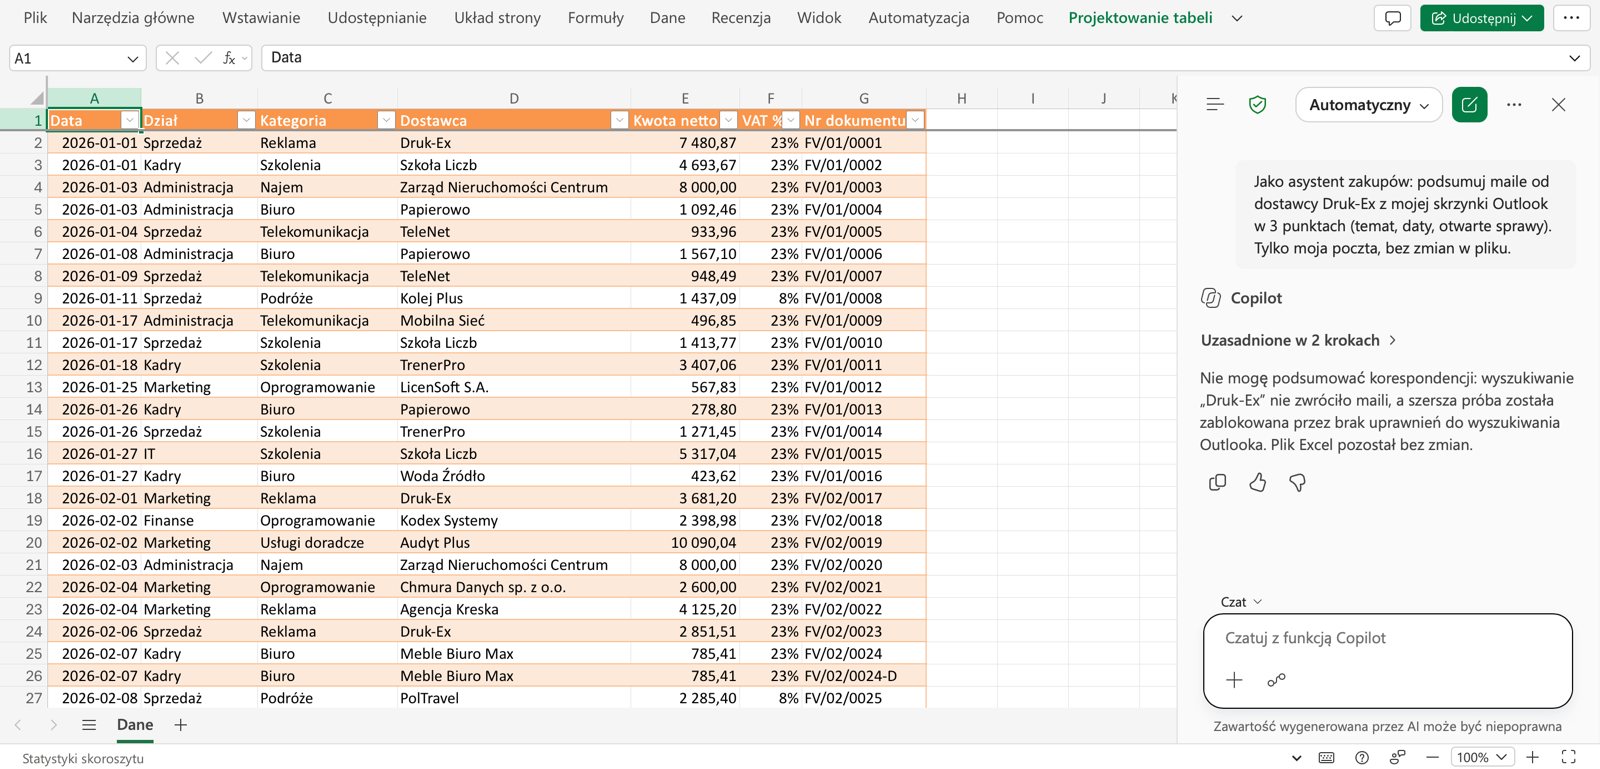
Task: Open the Kategoria column filter dropdown
Action: click(386, 120)
